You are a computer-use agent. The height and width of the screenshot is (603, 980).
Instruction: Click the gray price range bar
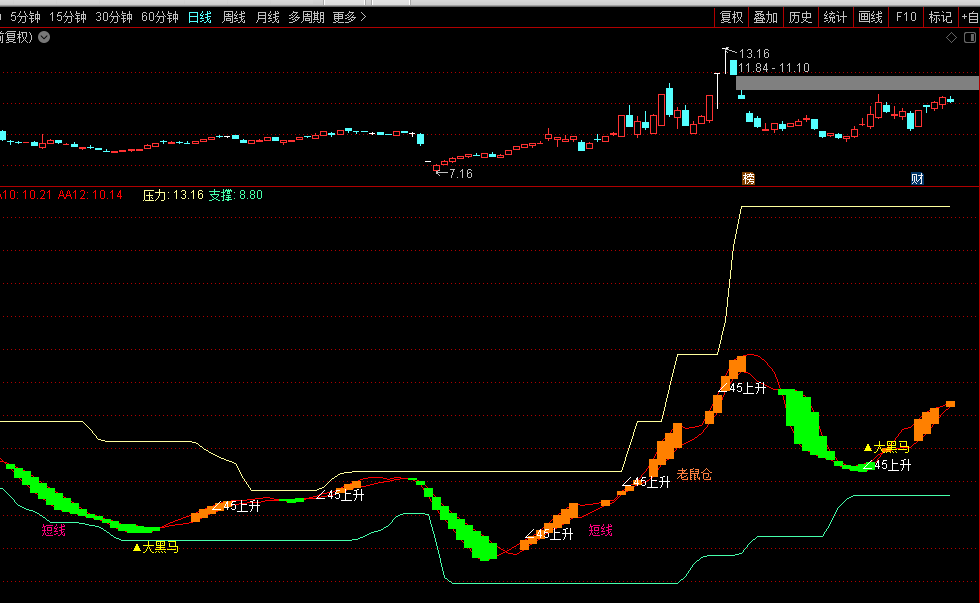click(856, 83)
